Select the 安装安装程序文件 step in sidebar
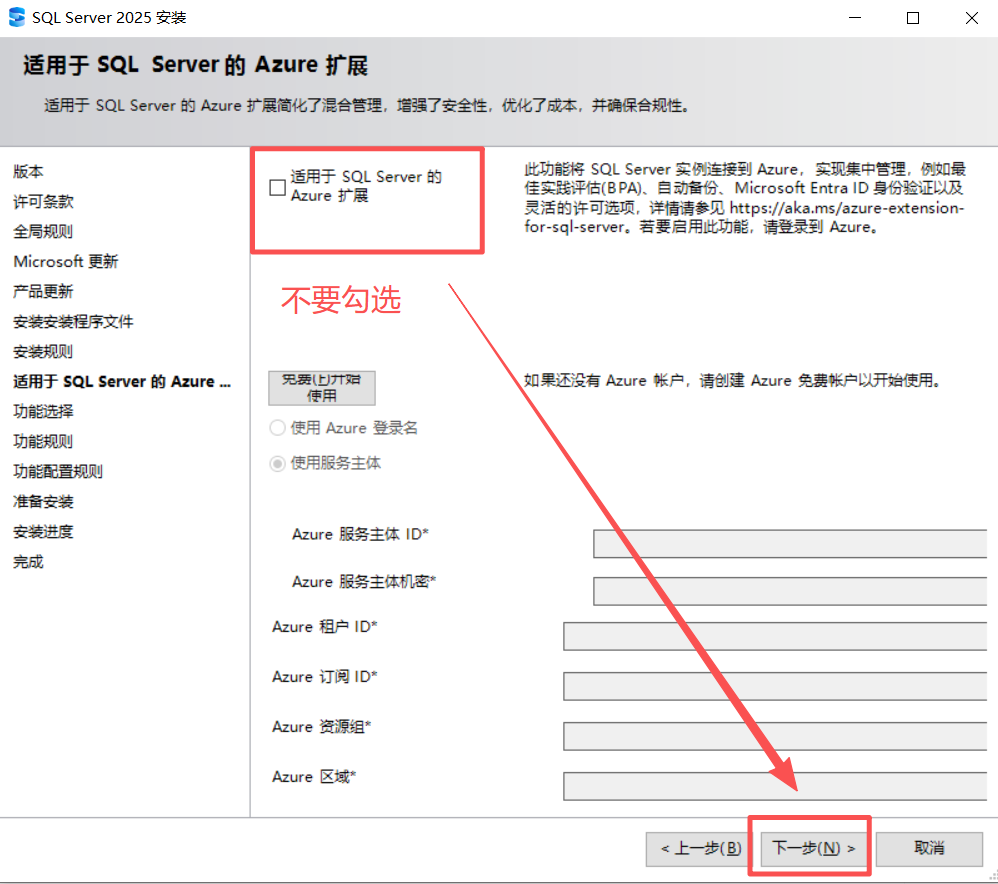The height and width of the screenshot is (884, 998). (73, 321)
